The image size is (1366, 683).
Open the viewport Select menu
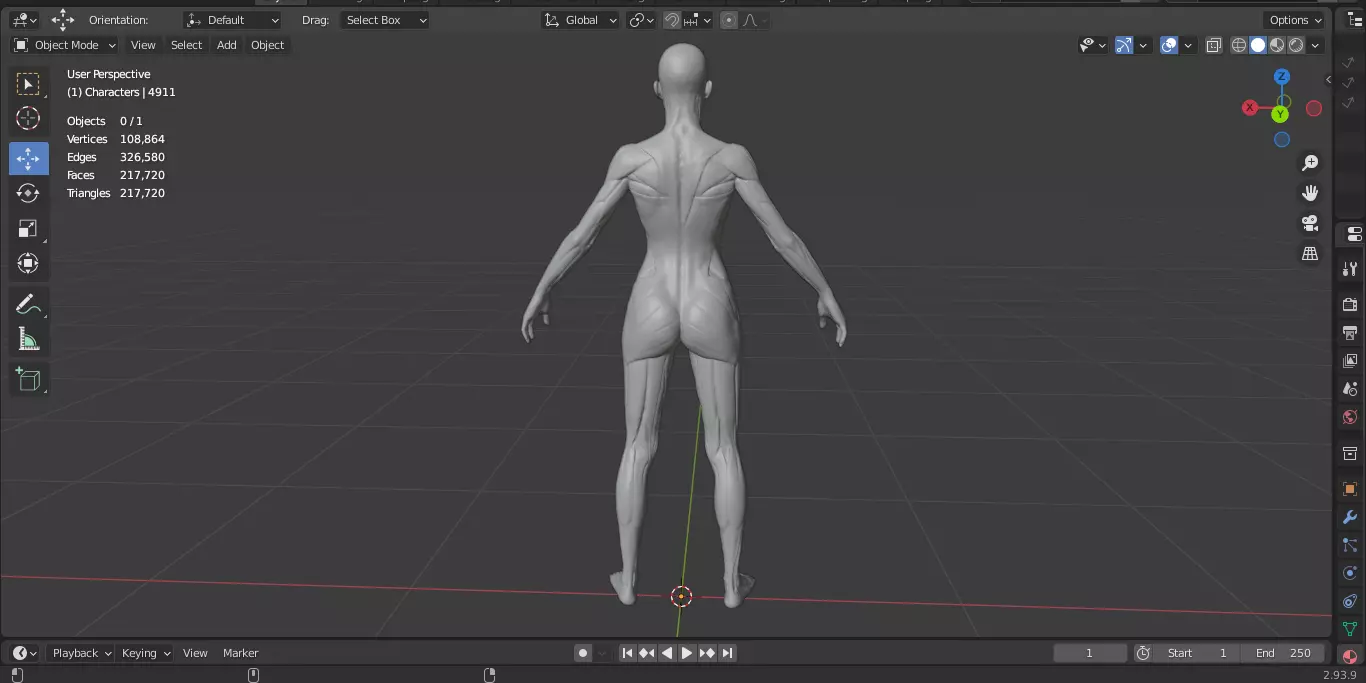pyautogui.click(x=186, y=45)
